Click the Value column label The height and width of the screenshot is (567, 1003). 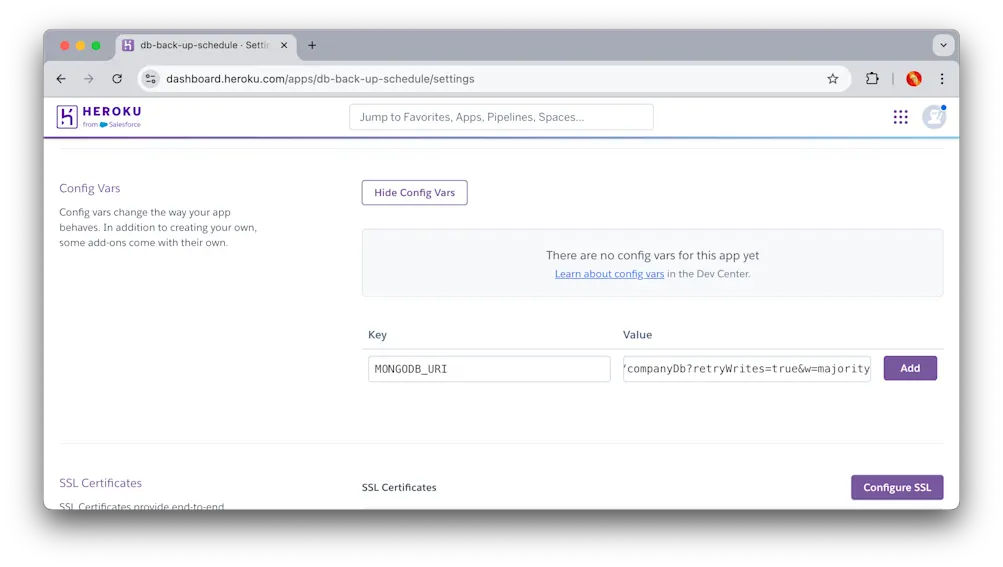[x=637, y=335]
